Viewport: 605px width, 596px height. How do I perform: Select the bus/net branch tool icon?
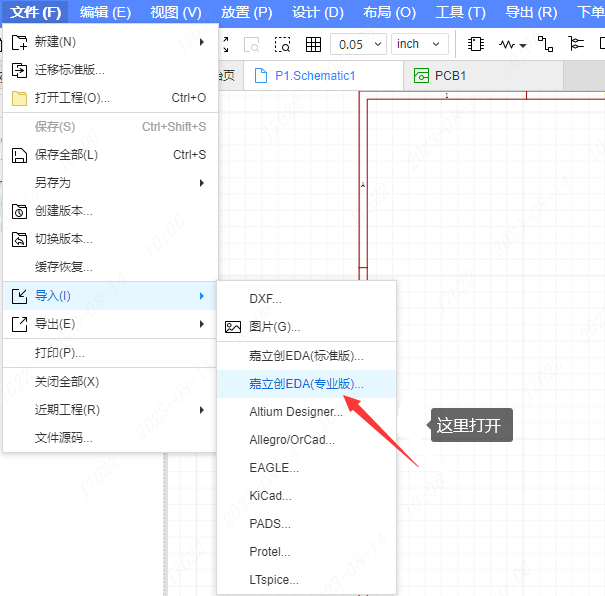click(x=576, y=44)
